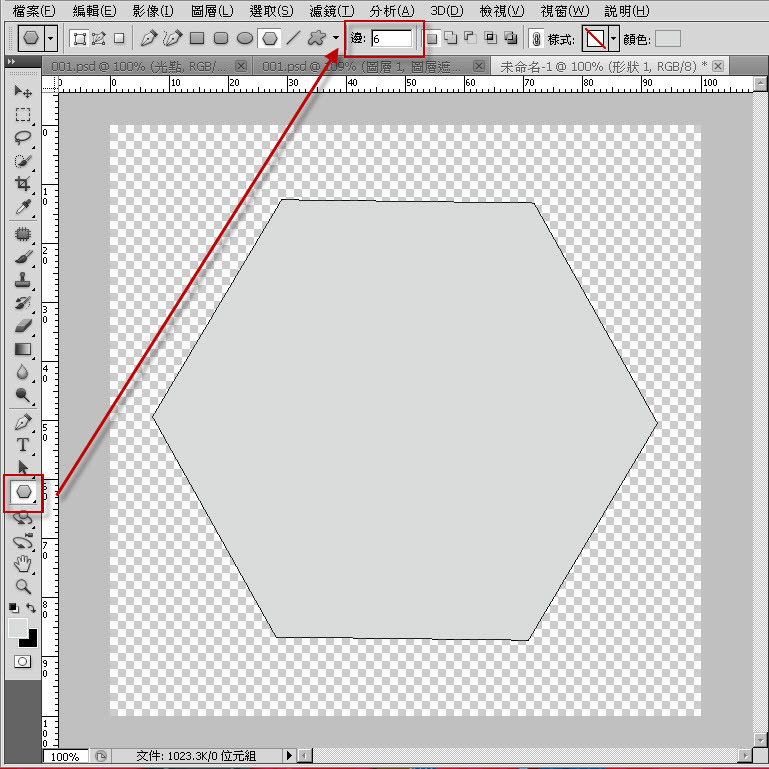This screenshot has width=769, height=769.
Task: Open the 檔案 (File) menu
Action: point(34,11)
